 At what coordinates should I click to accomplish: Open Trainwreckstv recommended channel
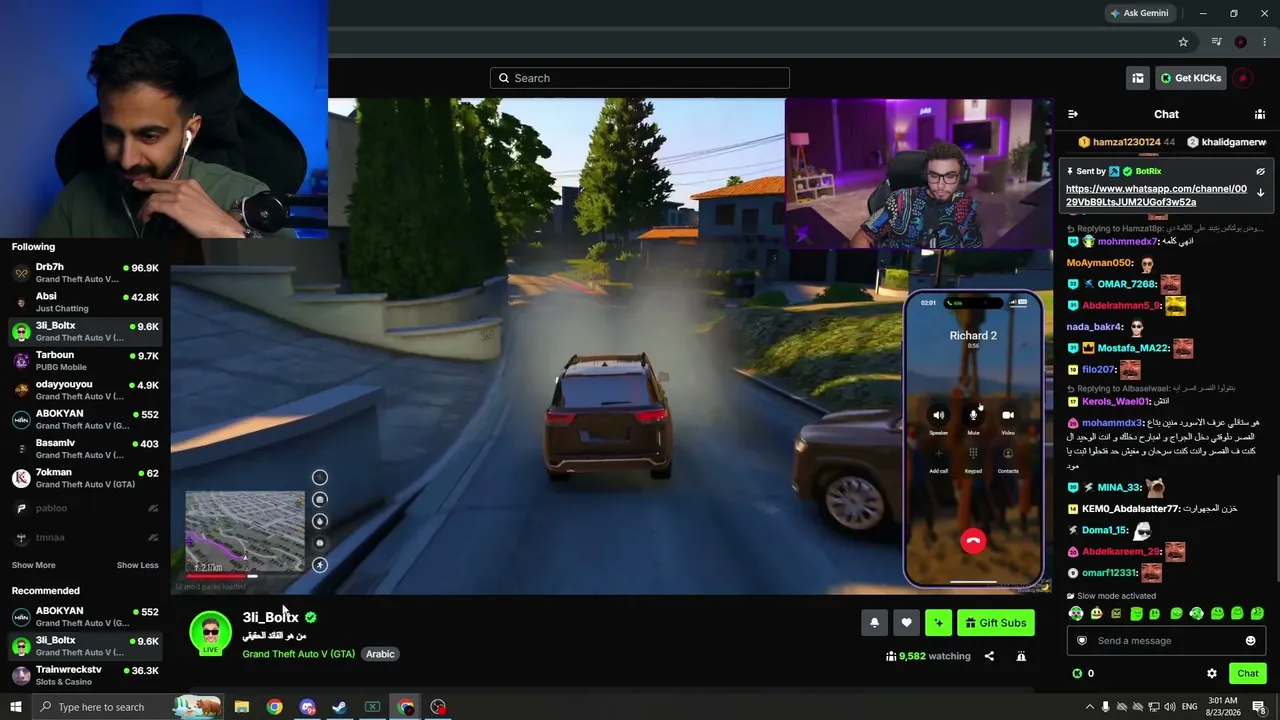[x=85, y=675]
